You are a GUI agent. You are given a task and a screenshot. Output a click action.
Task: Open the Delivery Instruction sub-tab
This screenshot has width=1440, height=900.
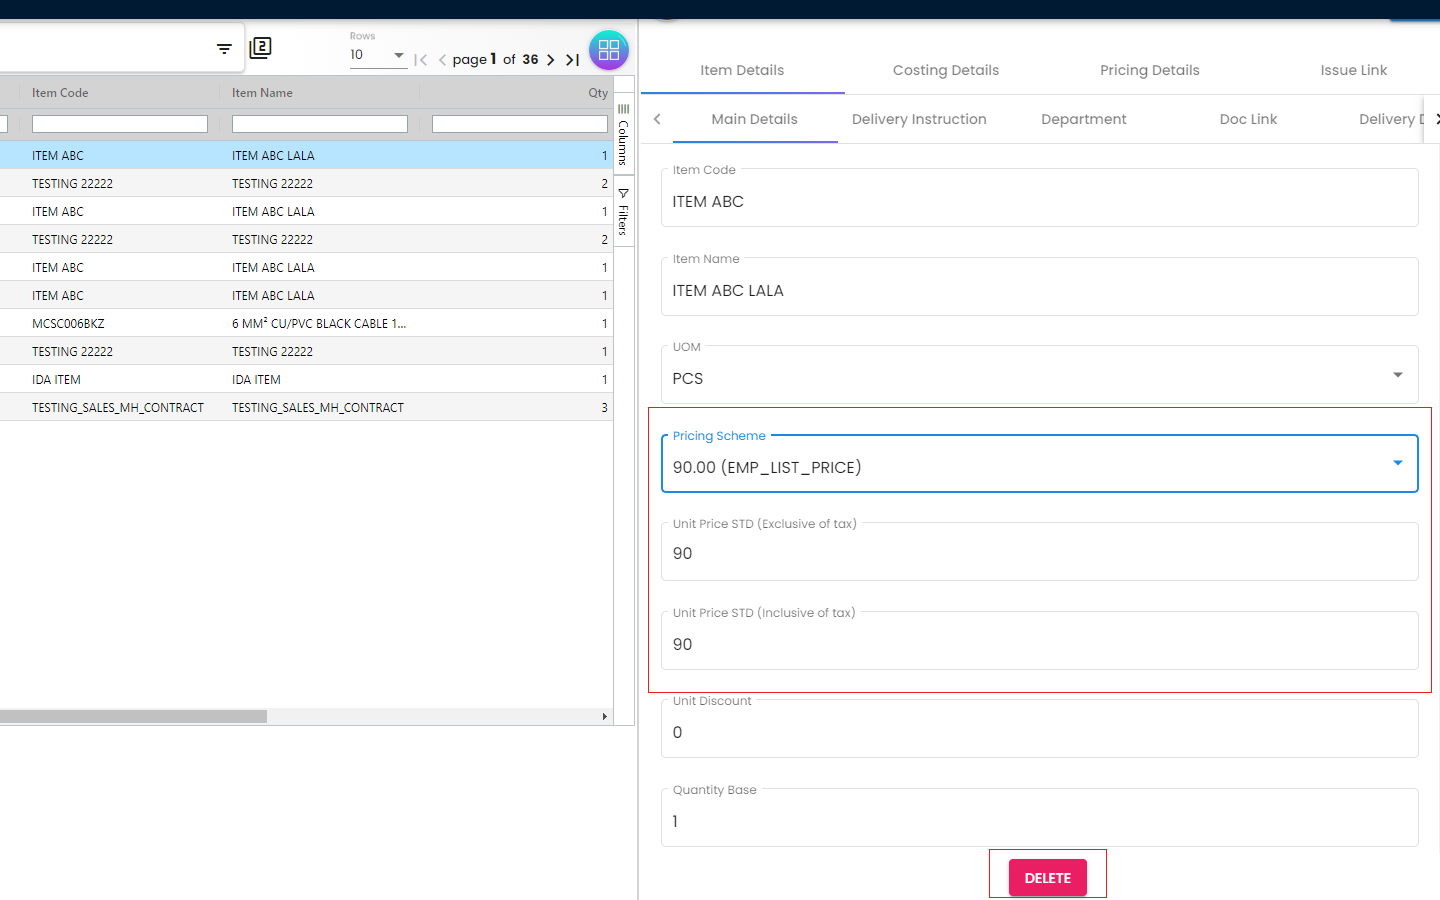918,119
